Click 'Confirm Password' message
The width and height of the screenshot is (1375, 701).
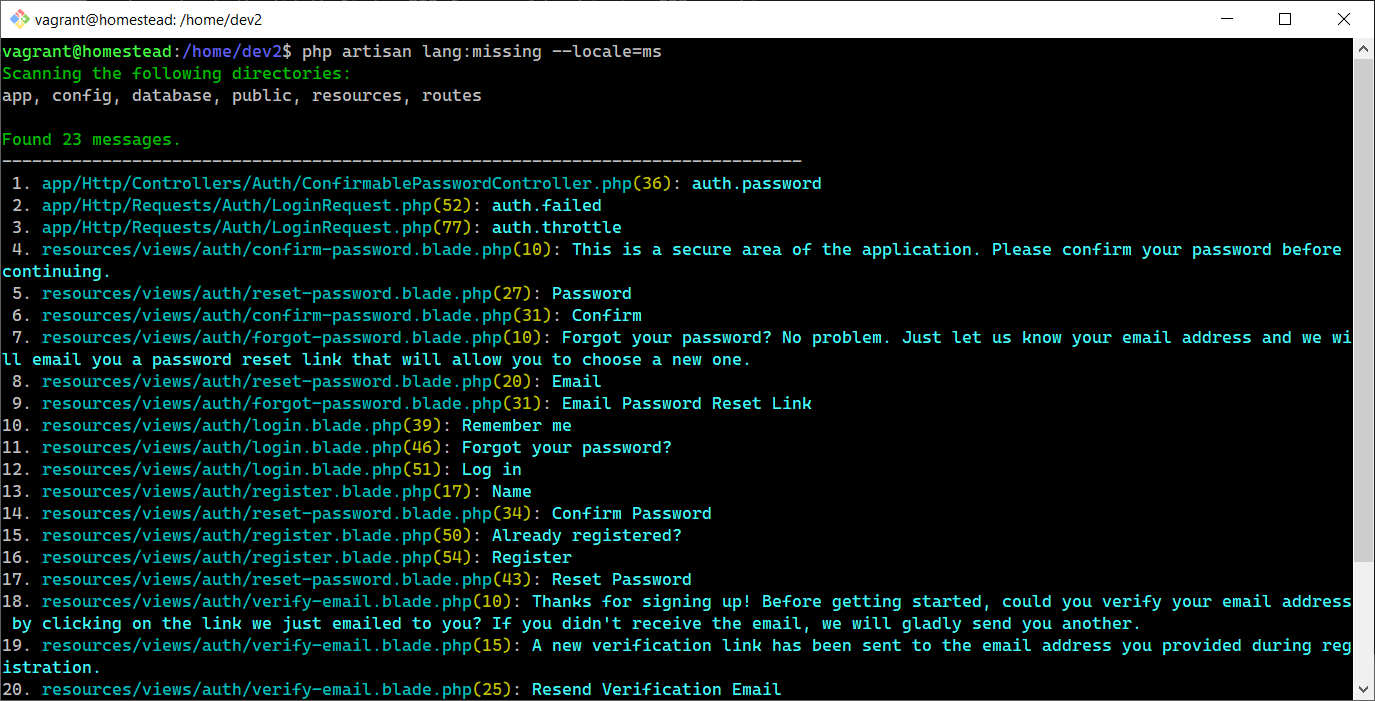point(632,514)
